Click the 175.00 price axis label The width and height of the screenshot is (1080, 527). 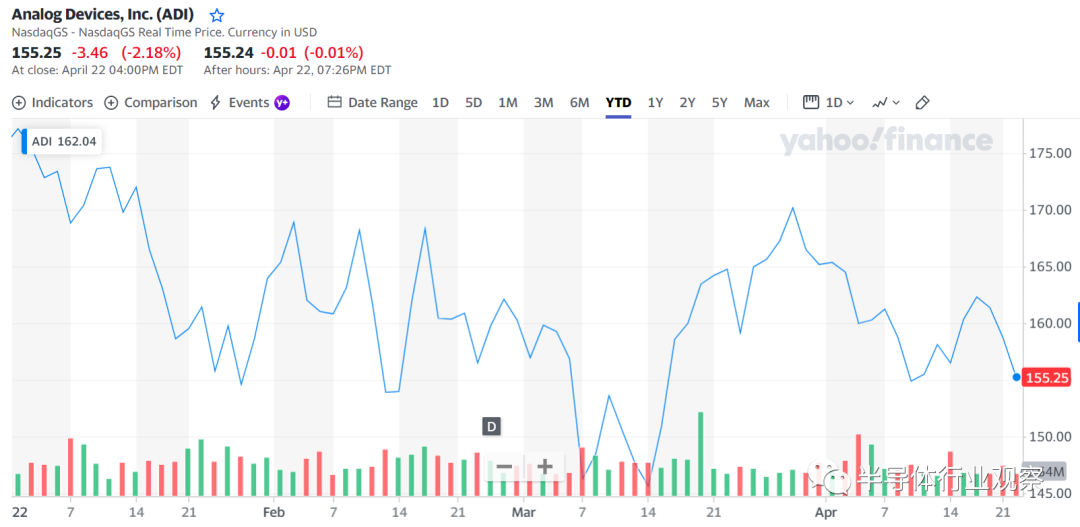(x=1048, y=152)
